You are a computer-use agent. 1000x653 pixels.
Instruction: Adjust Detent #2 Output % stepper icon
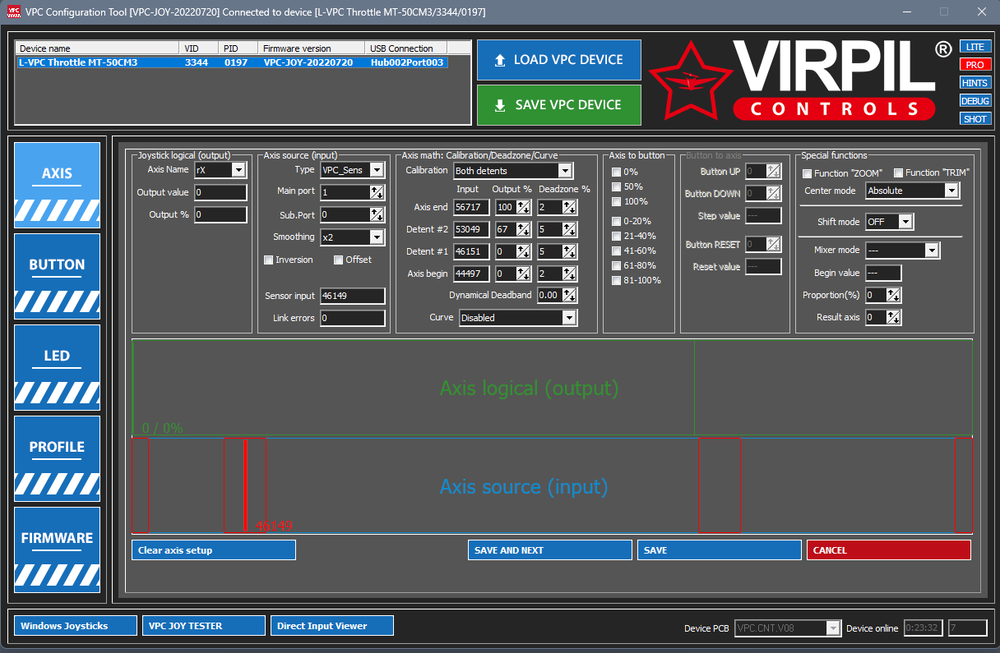(x=524, y=230)
